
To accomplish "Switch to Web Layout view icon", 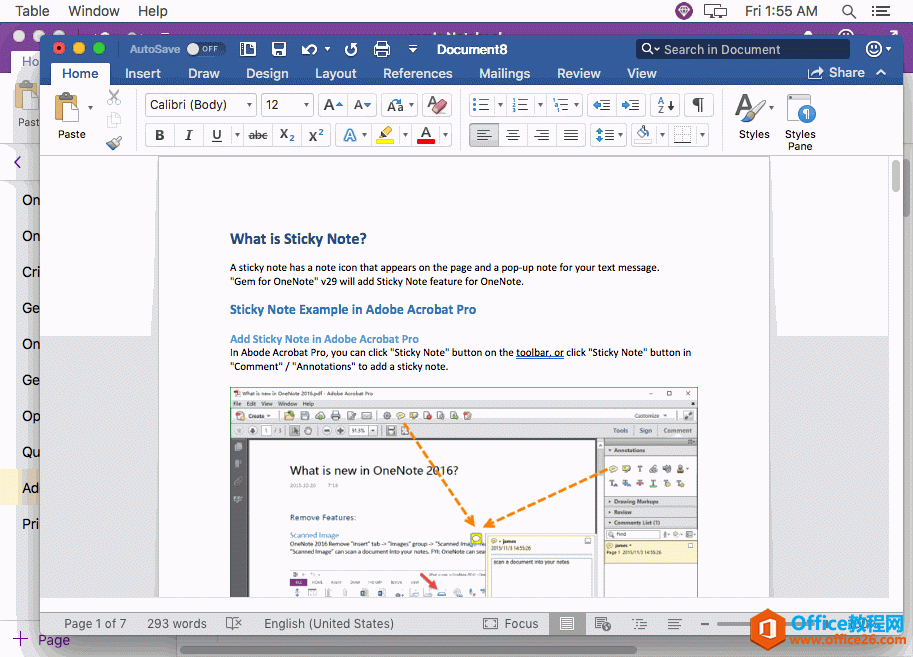I will click(603, 624).
